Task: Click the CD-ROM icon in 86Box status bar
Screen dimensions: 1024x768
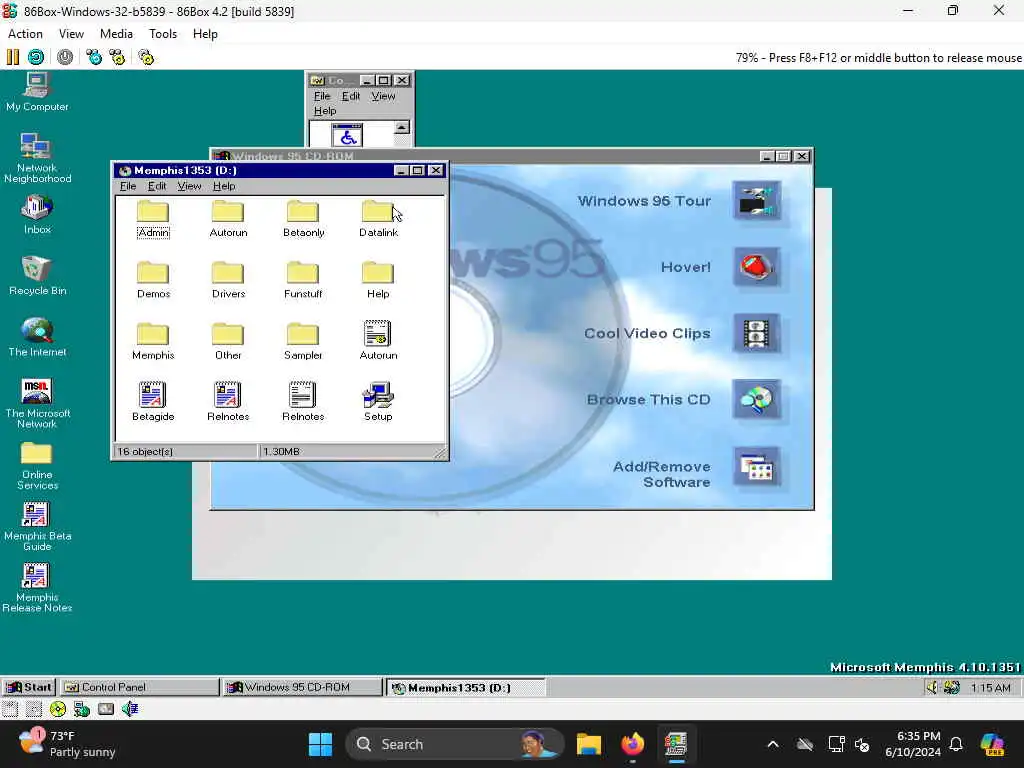Action: 58,709
